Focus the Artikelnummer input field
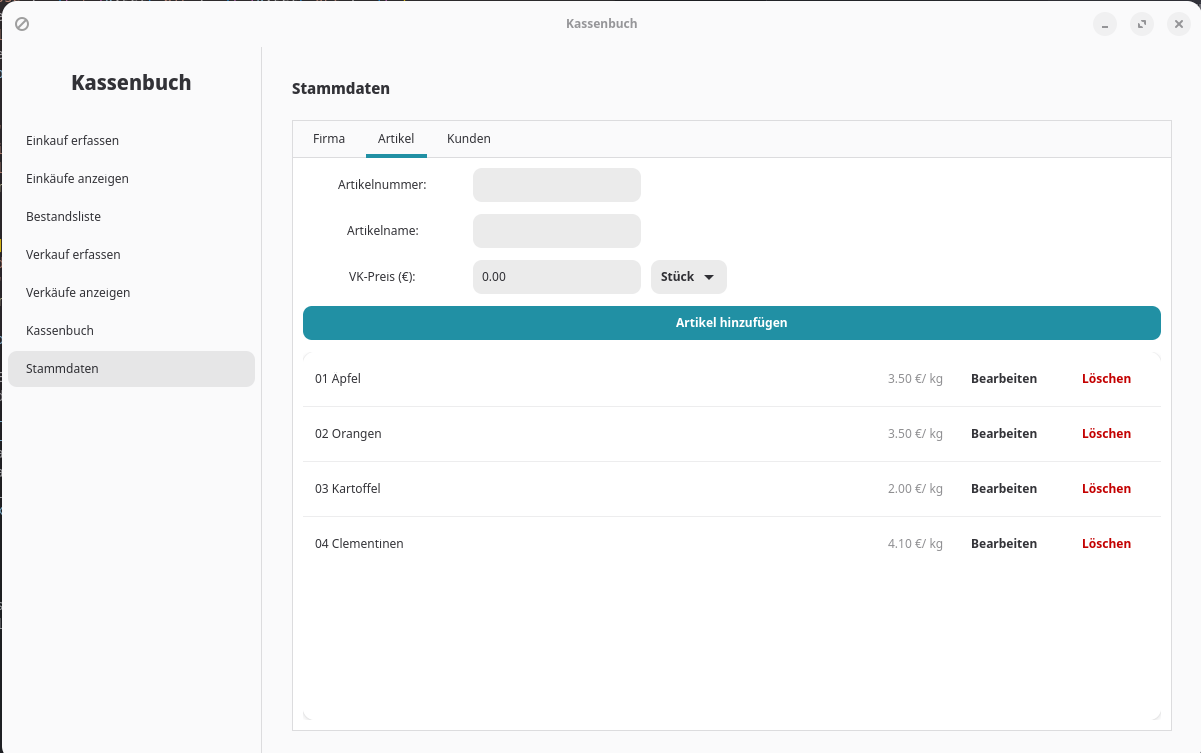This screenshot has height=753, width=1201. [x=556, y=185]
